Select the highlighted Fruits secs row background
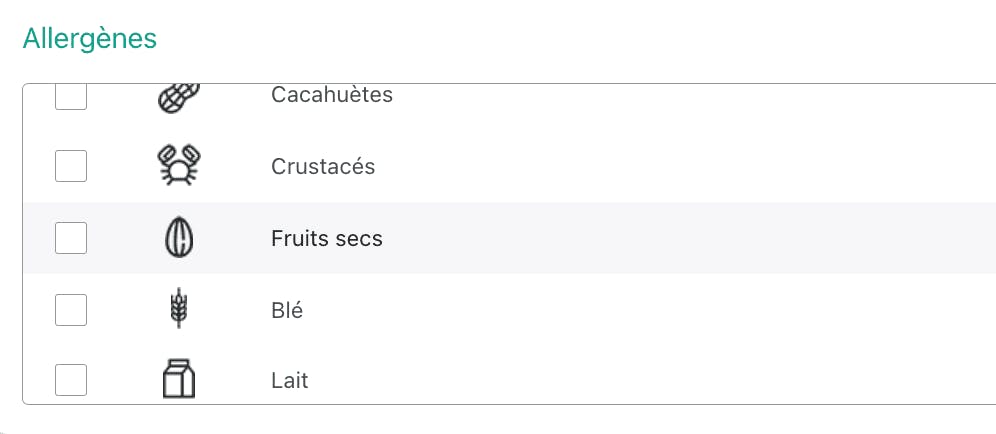This screenshot has width=996, height=434. (x=509, y=238)
